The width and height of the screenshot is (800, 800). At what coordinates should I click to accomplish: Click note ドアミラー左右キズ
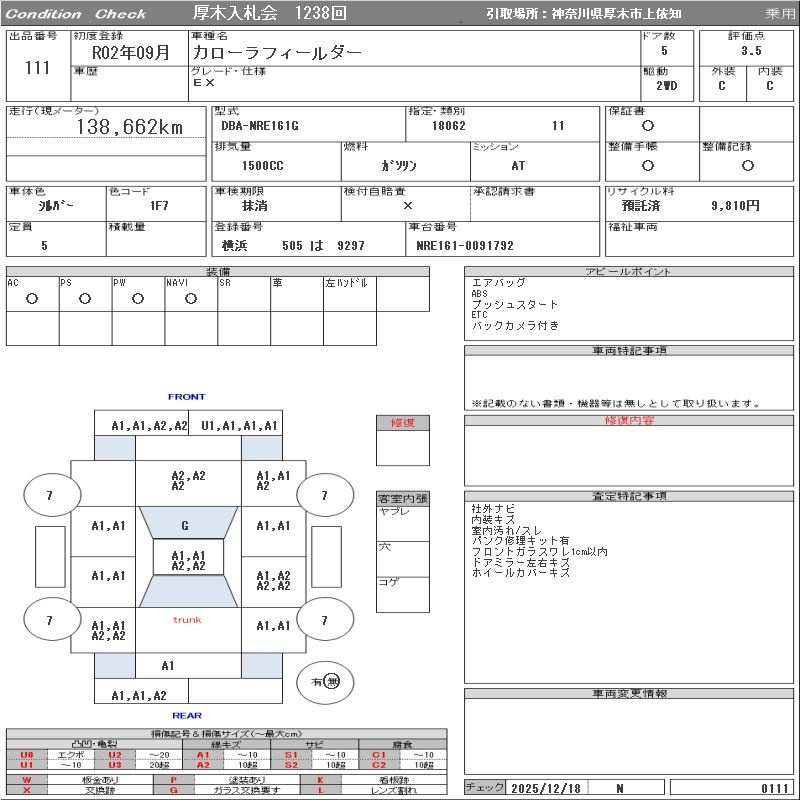pyautogui.click(x=520, y=562)
